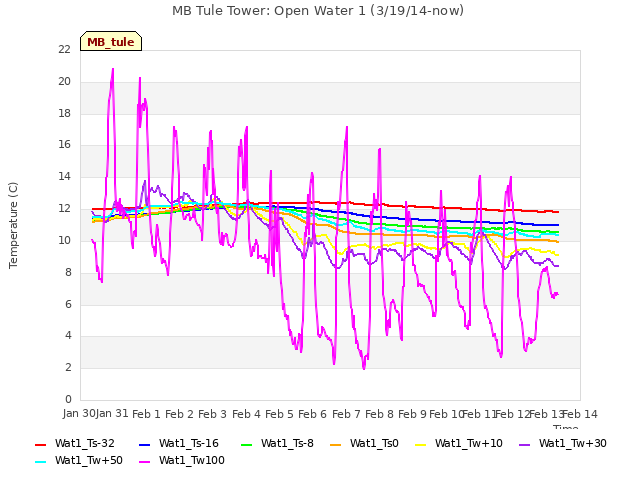Click the Feb 3 x-axis tick label
640x480 pixels.
pyautogui.click(x=212, y=414)
